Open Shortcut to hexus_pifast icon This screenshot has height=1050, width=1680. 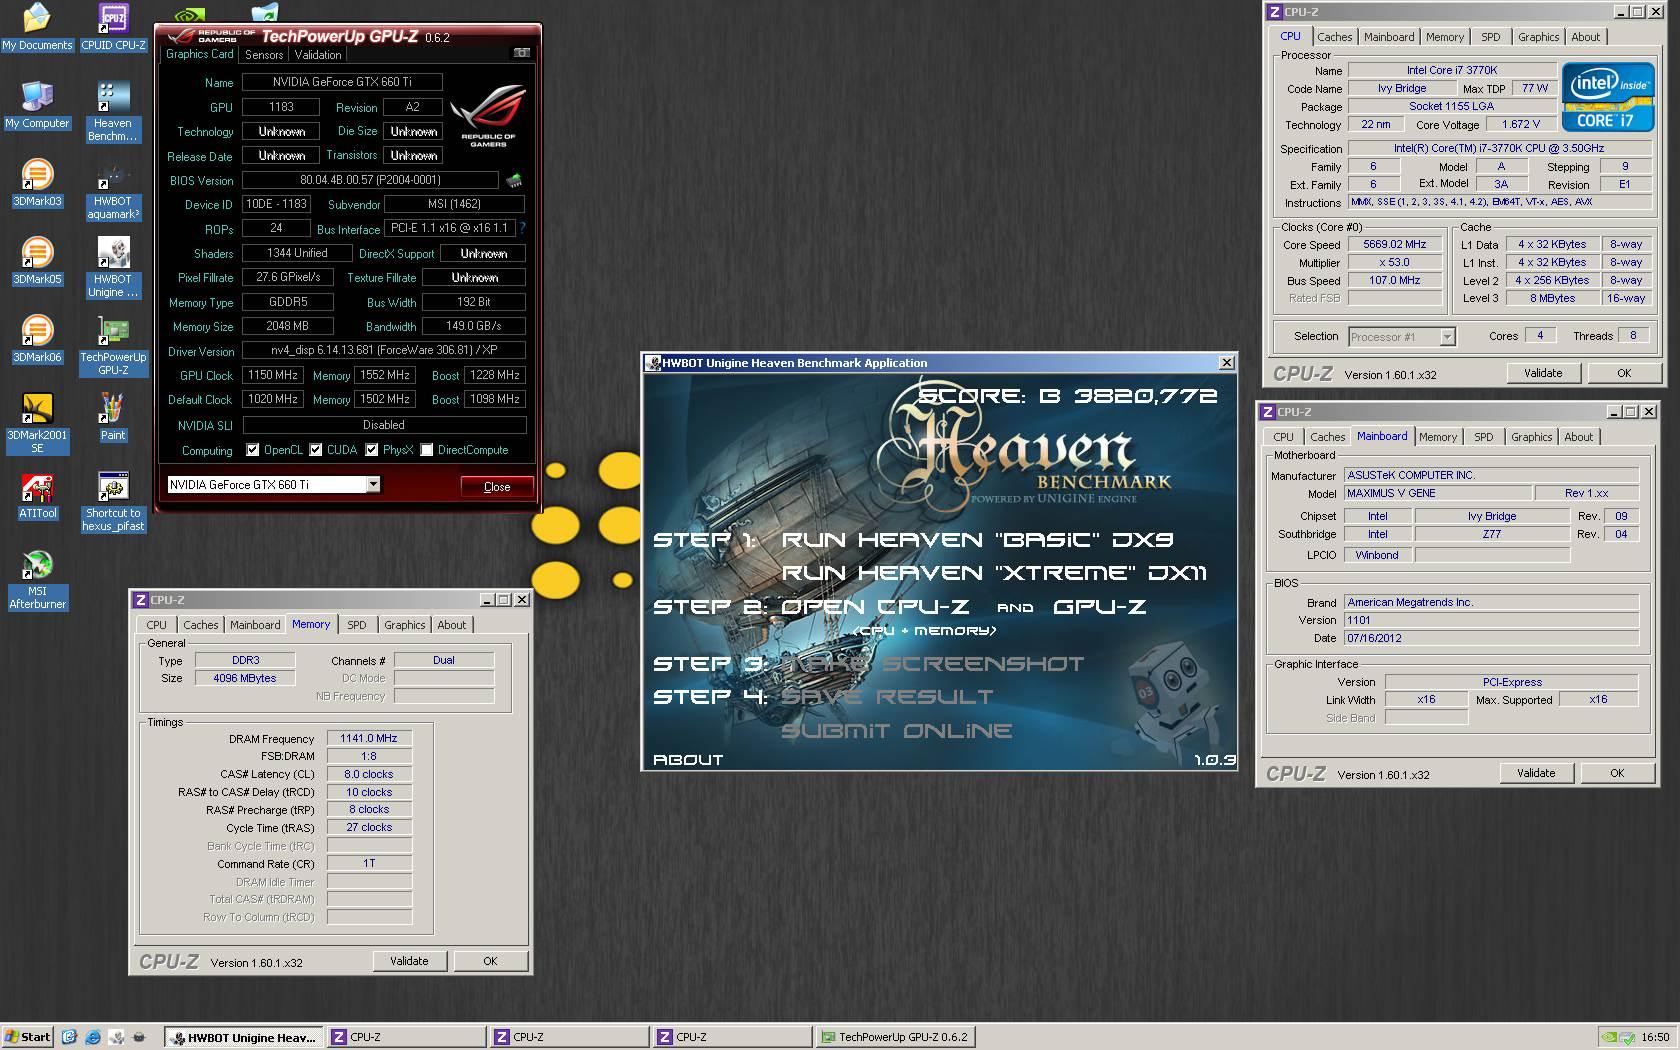(x=113, y=502)
